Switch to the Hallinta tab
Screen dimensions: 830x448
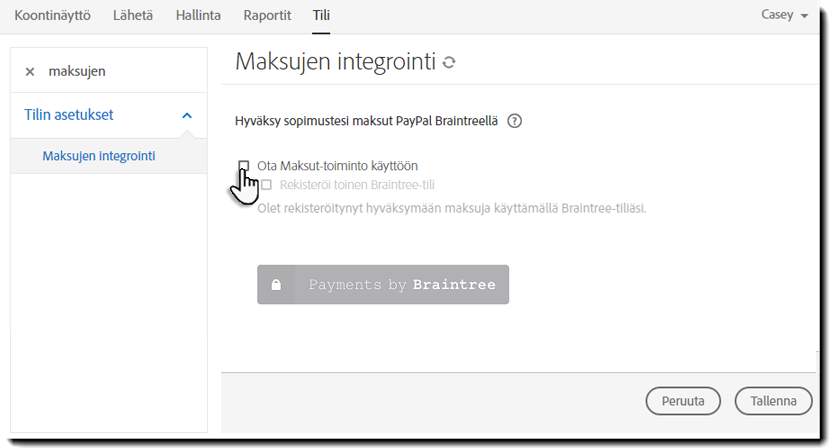click(x=198, y=15)
